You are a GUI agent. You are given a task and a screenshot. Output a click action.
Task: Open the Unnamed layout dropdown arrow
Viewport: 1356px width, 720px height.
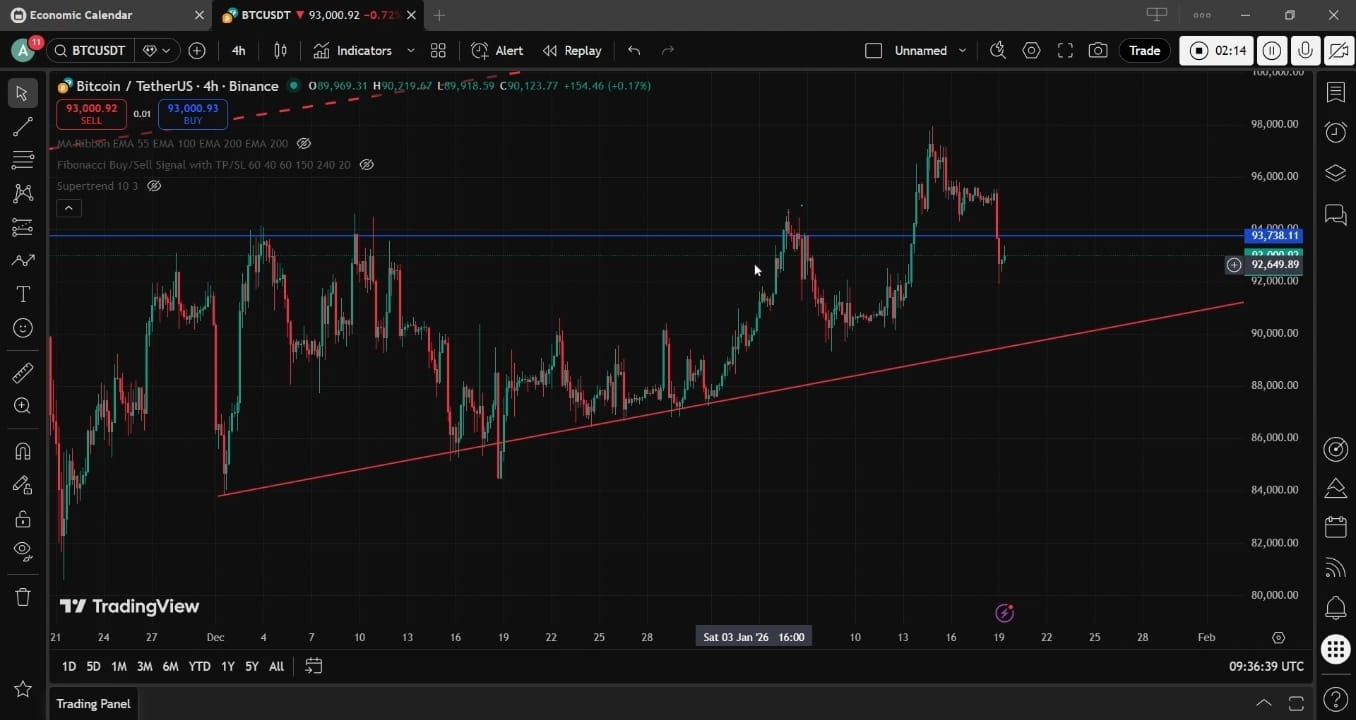pos(962,51)
